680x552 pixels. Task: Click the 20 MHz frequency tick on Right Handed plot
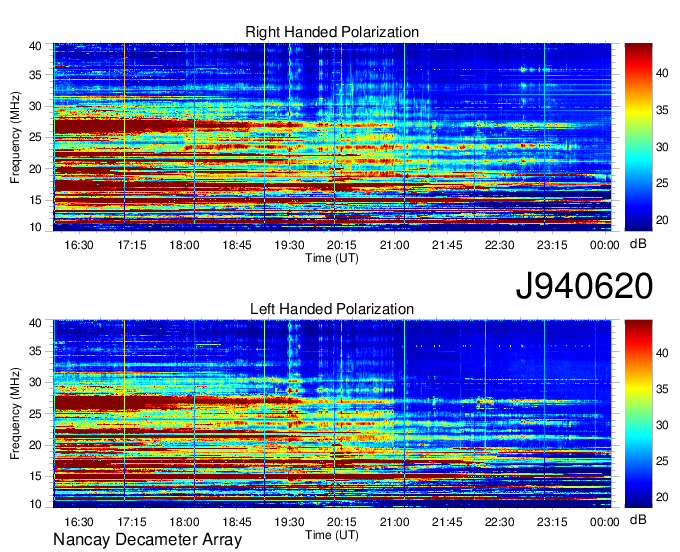35,169
